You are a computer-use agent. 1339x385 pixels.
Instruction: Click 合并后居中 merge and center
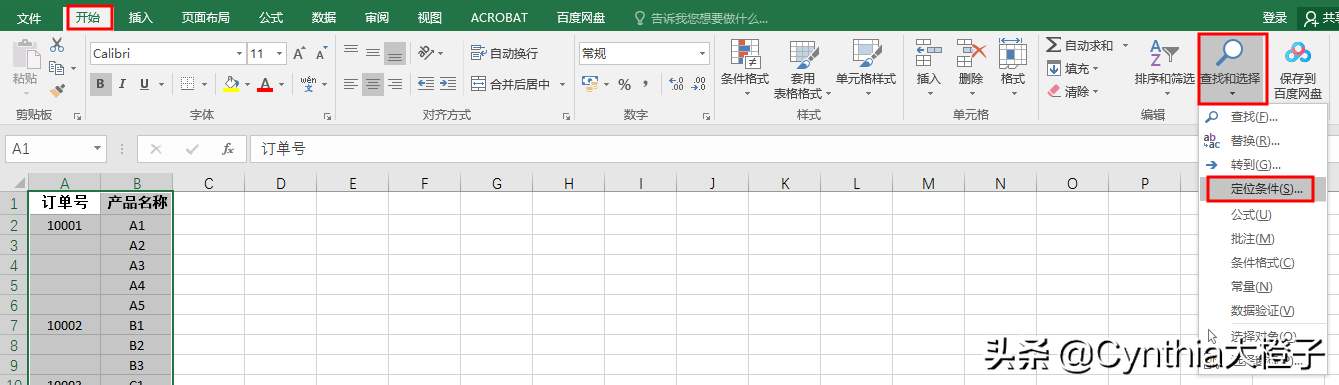click(511, 84)
